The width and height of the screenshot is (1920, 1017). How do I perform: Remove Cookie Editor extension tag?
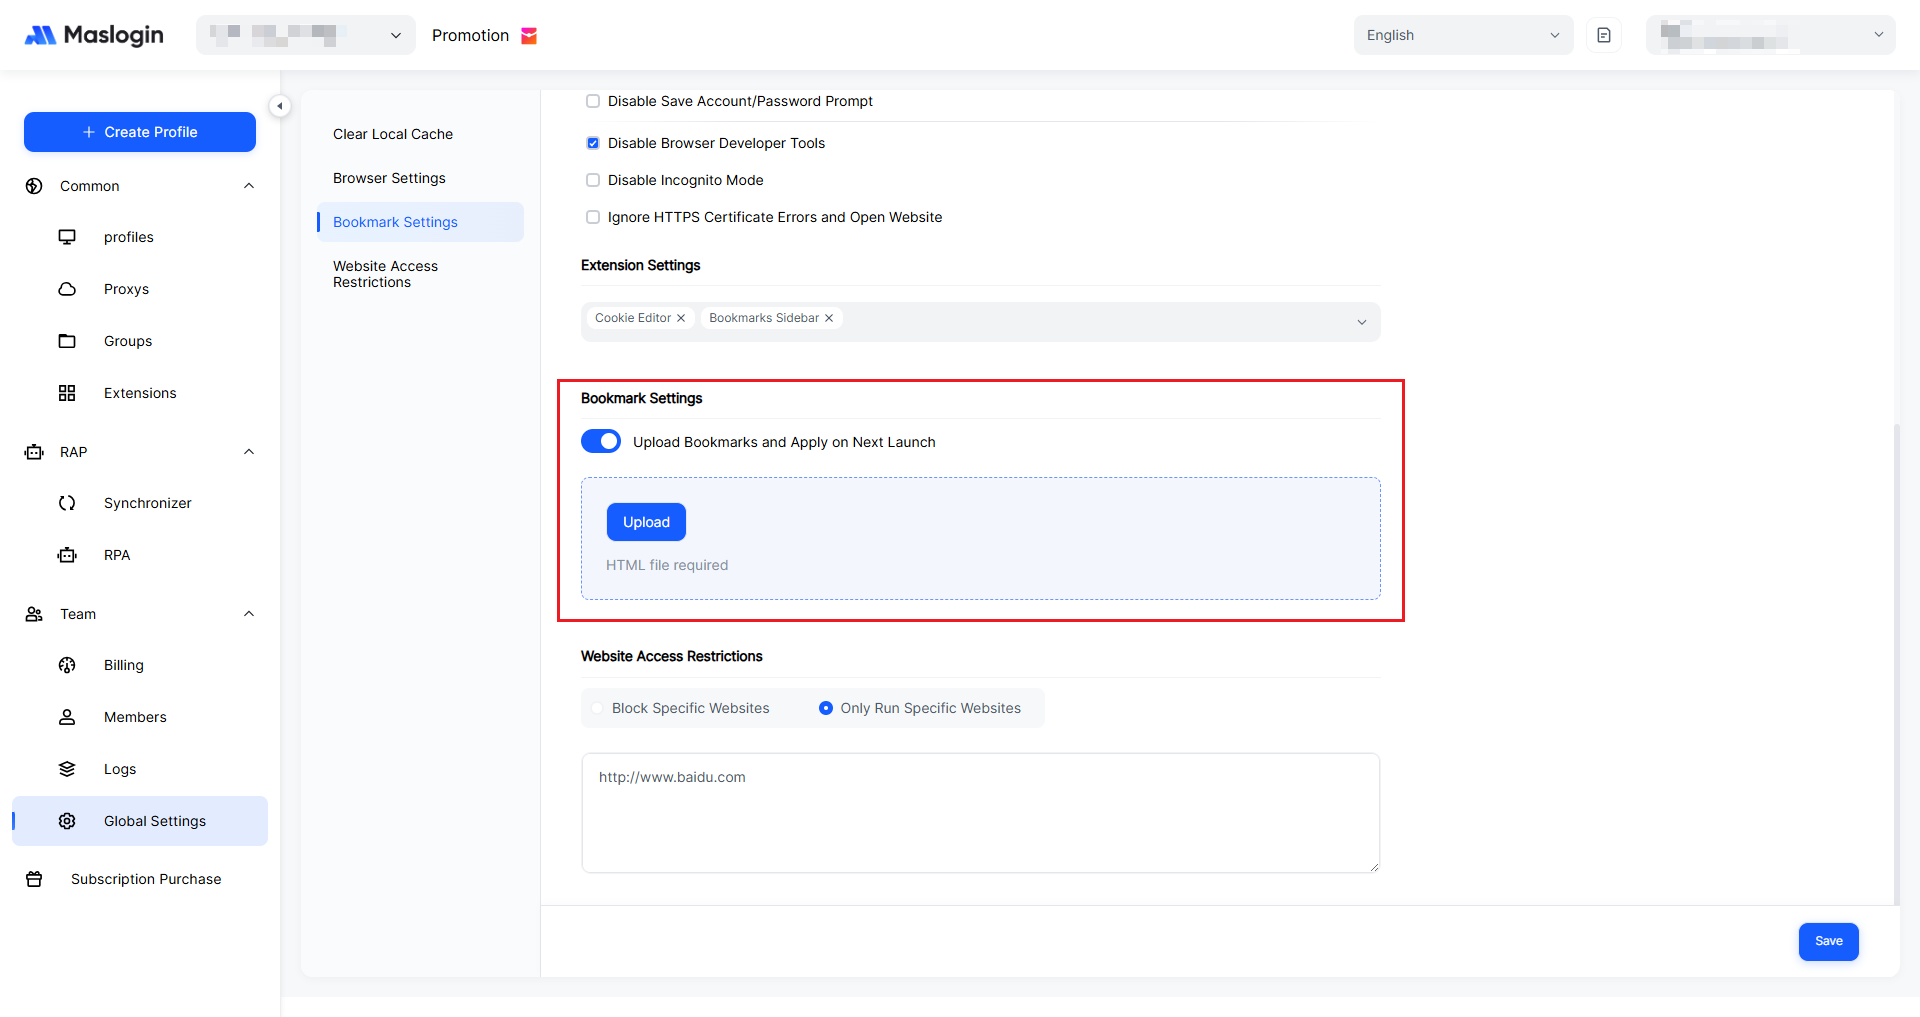(681, 318)
